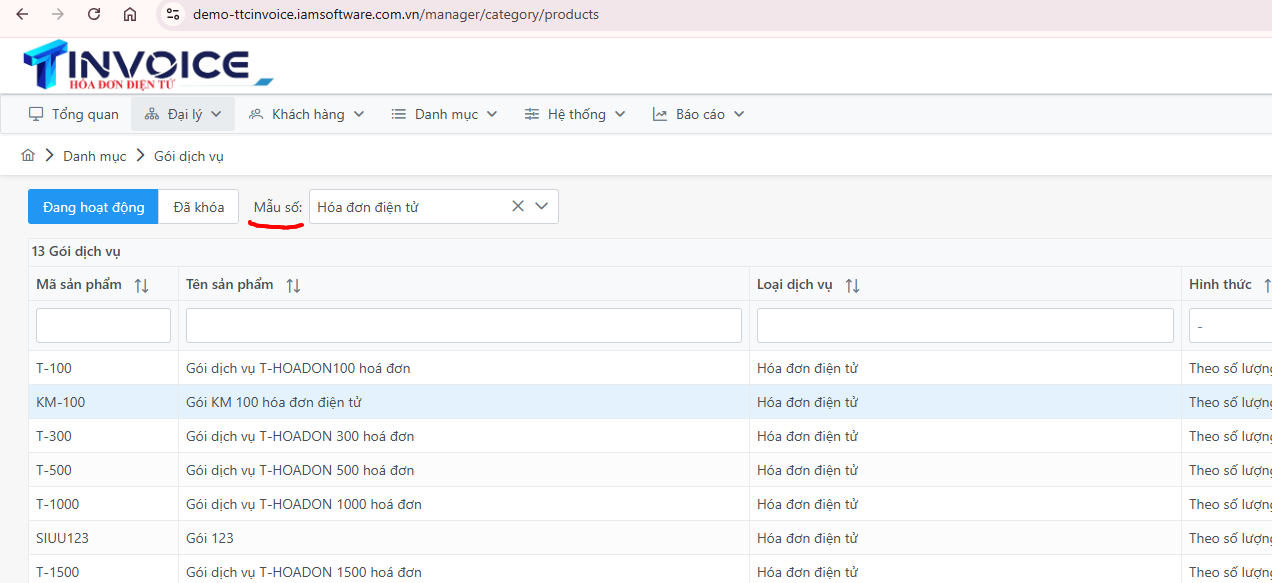Click Gói KM 100 hóa đơn điện tử

coord(274,402)
